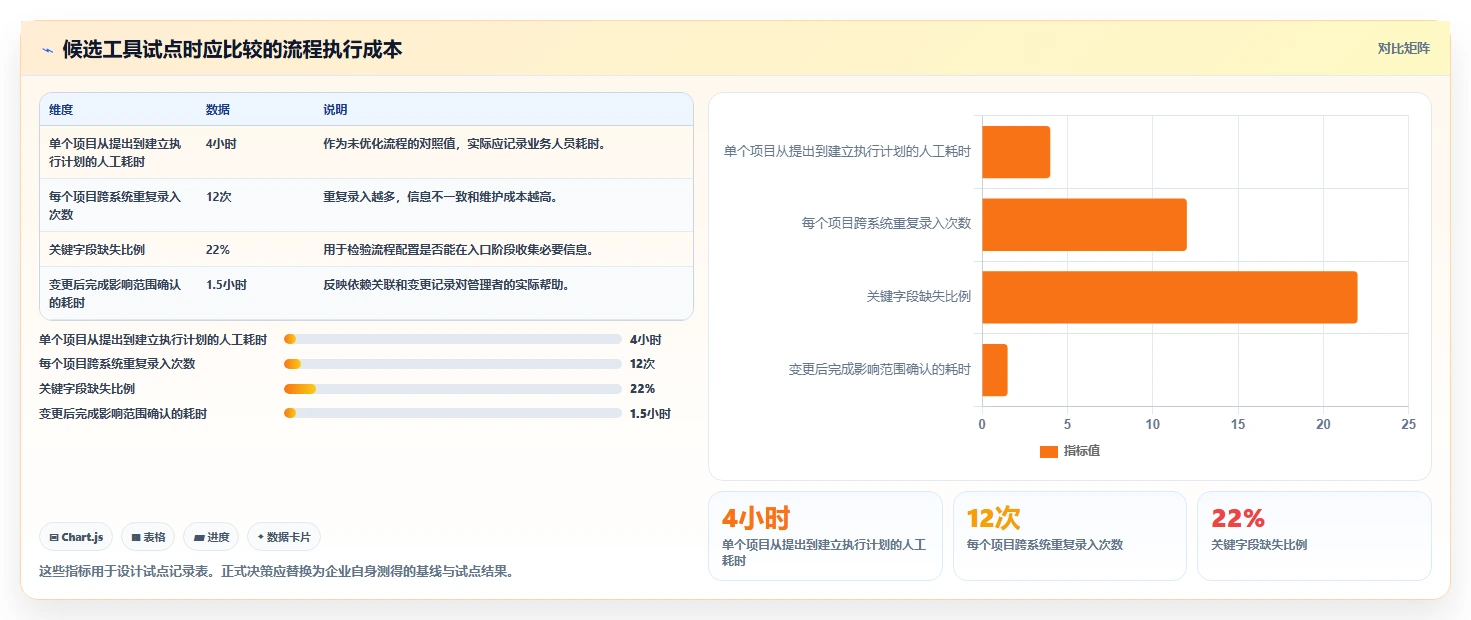Viewport: 1471px width, 620px height.
Task: Click the 进度 tag chip
Action: point(212,537)
